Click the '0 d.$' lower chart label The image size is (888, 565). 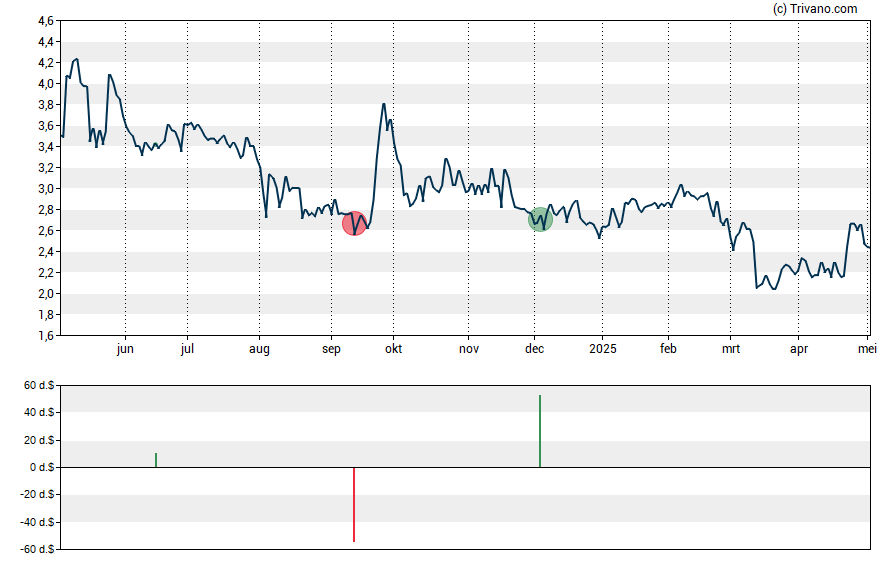(42, 467)
